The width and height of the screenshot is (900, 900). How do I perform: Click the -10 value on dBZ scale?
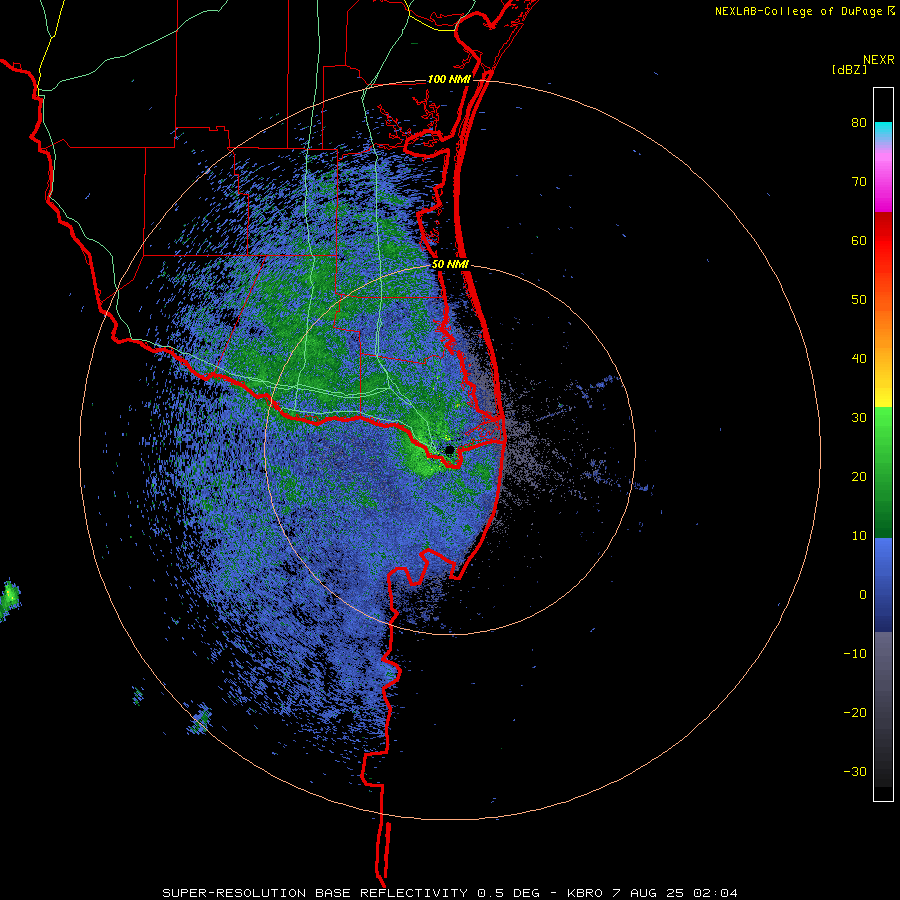(x=855, y=654)
